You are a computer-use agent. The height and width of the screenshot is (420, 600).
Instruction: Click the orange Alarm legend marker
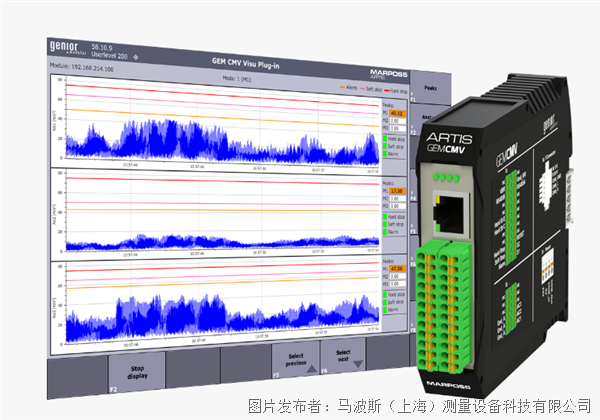click(x=343, y=89)
